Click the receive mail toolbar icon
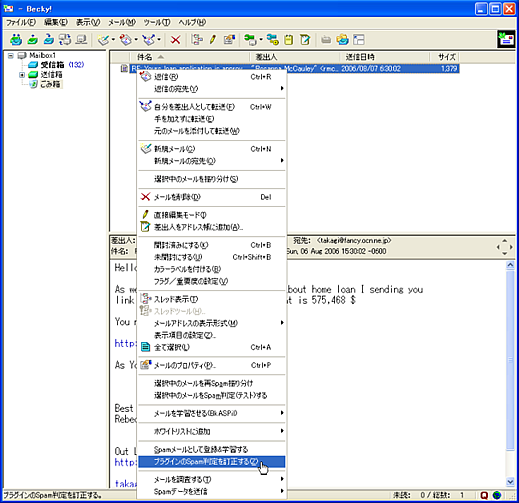The height and width of the screenshot is (503, 519). click(16, 40)
